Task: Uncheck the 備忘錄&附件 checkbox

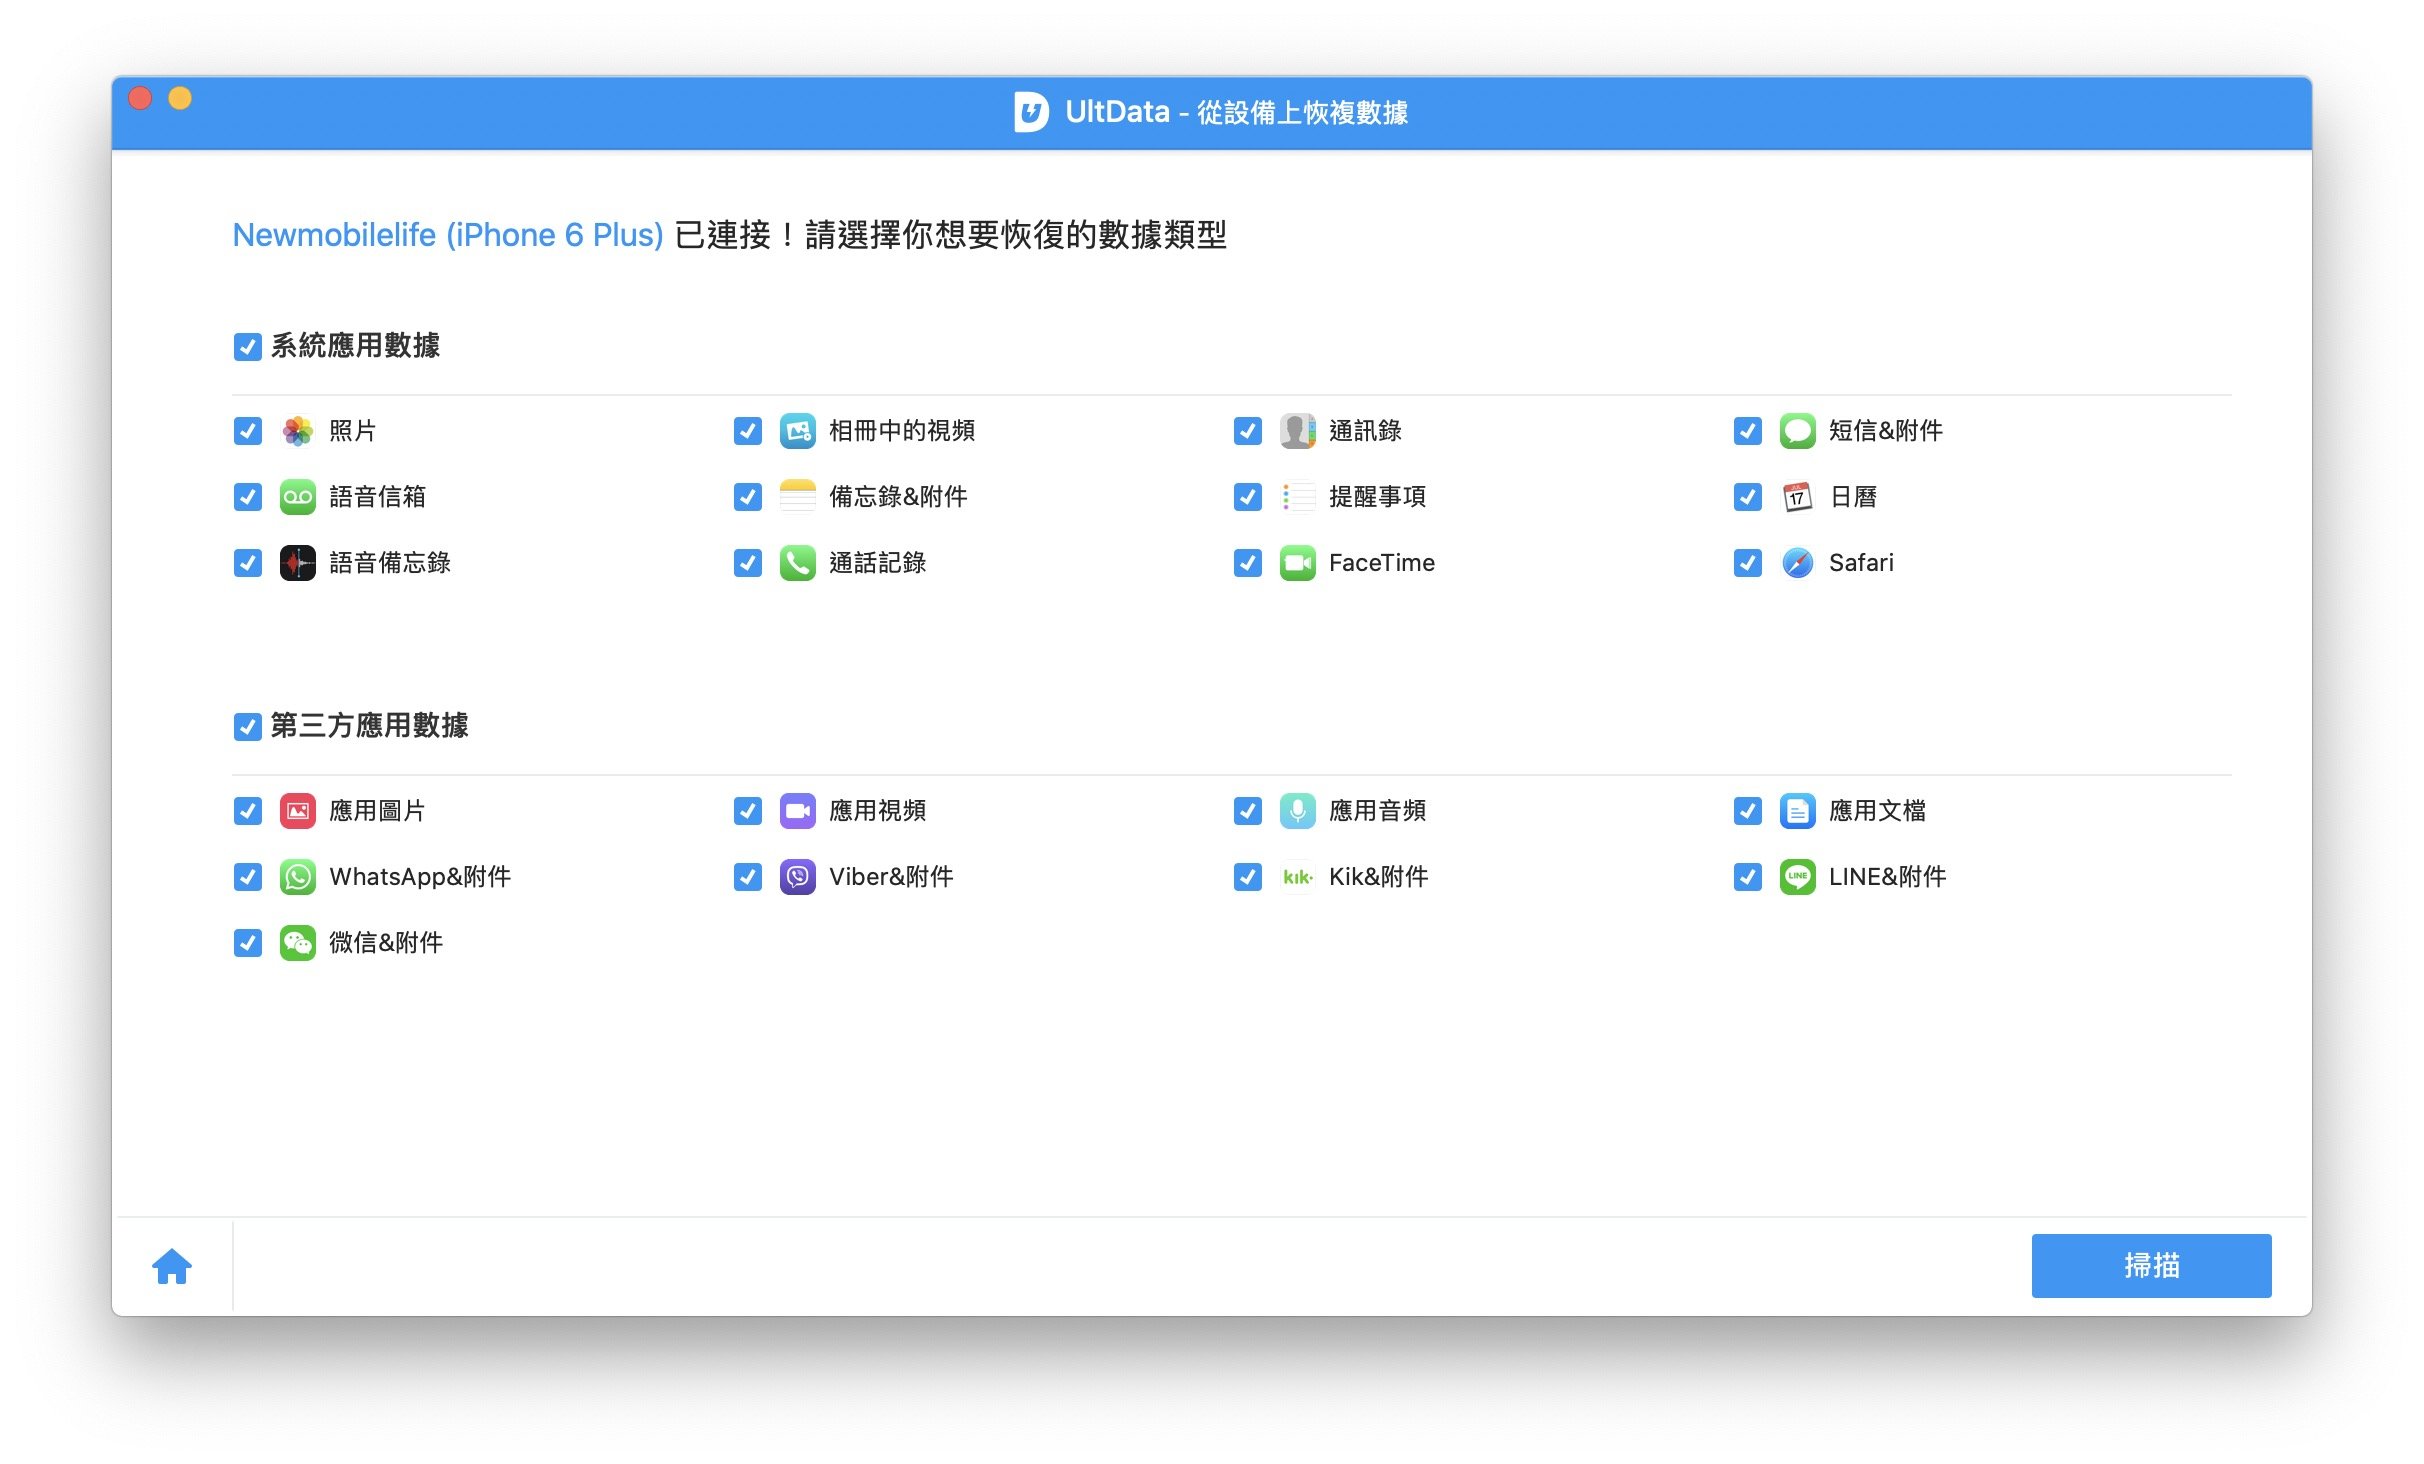Action: (x=747, y=497)
